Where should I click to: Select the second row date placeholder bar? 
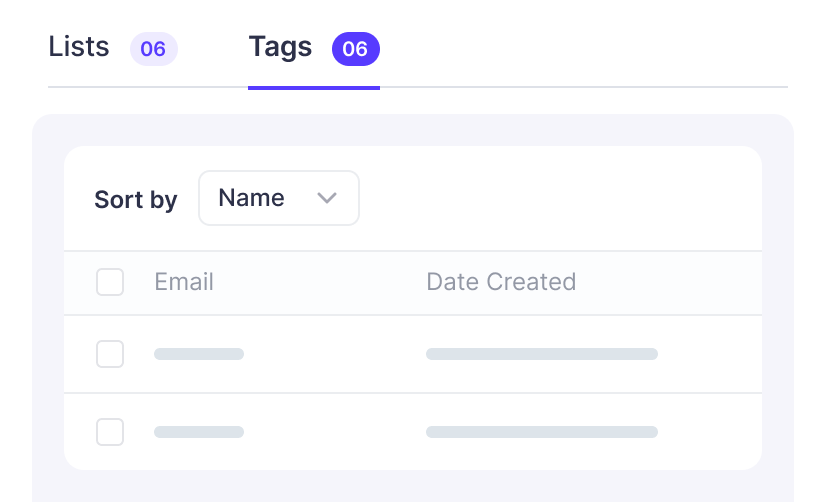pos(541,432)
